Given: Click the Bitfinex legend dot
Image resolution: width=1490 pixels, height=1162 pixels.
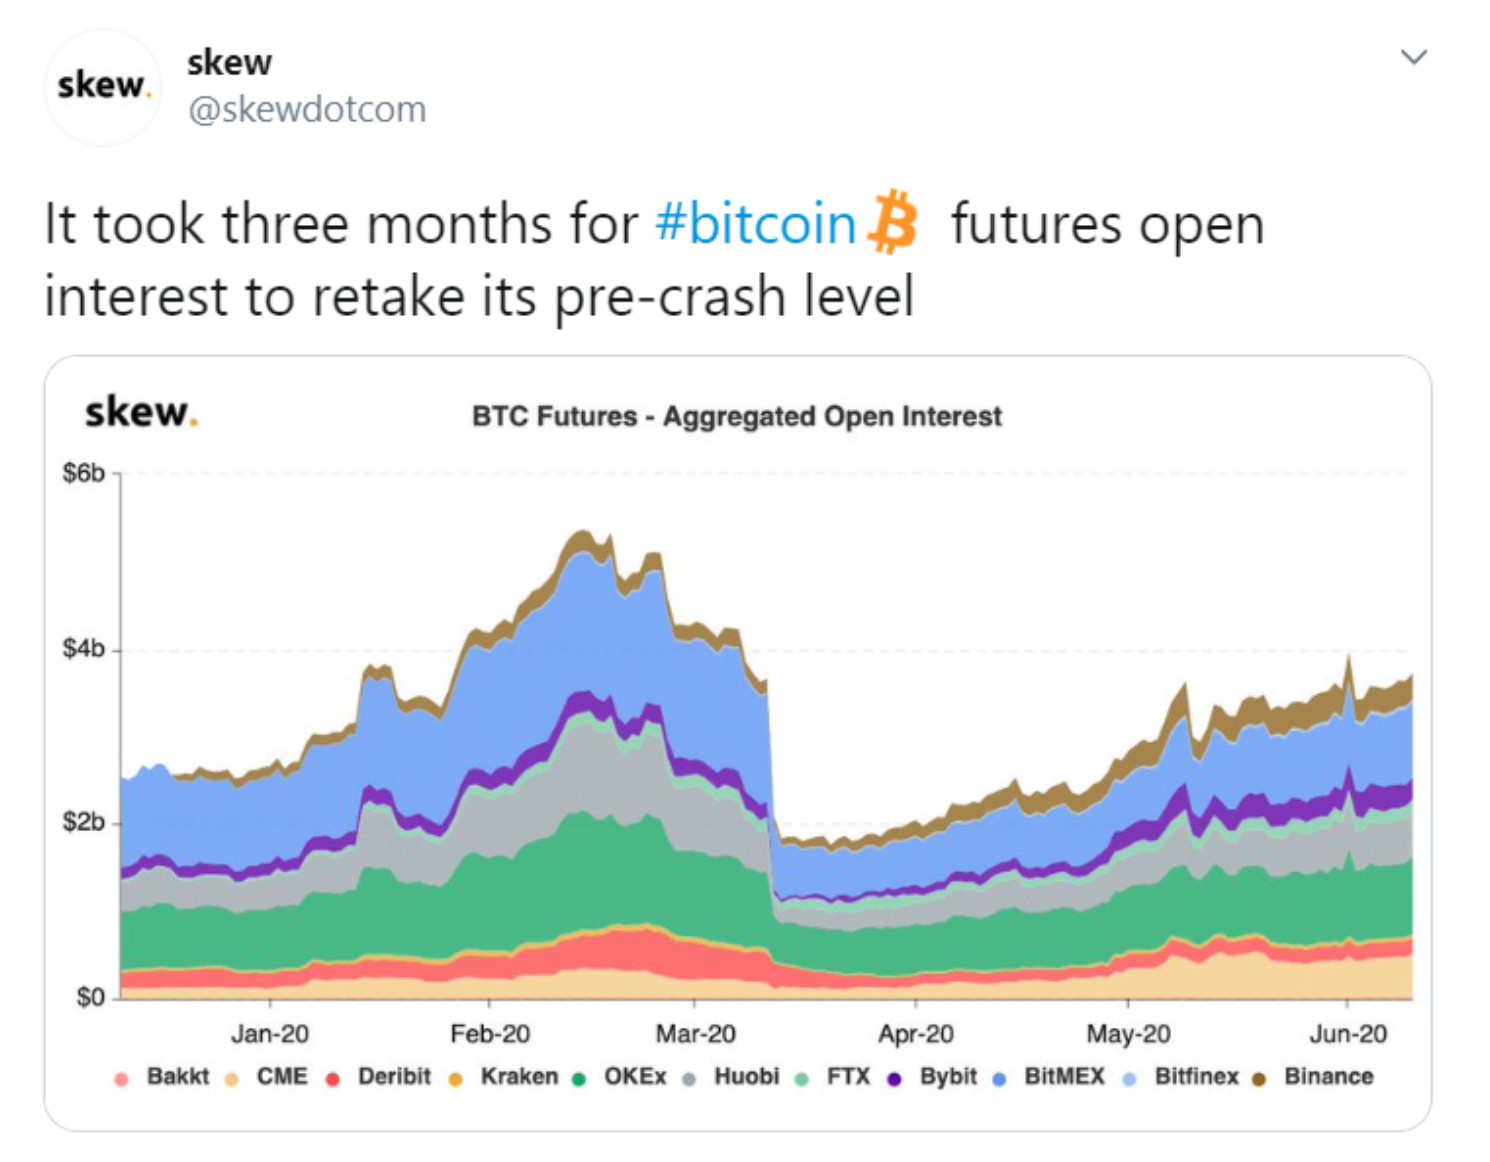Looking at the screenshot, I should [1130, 1079].
